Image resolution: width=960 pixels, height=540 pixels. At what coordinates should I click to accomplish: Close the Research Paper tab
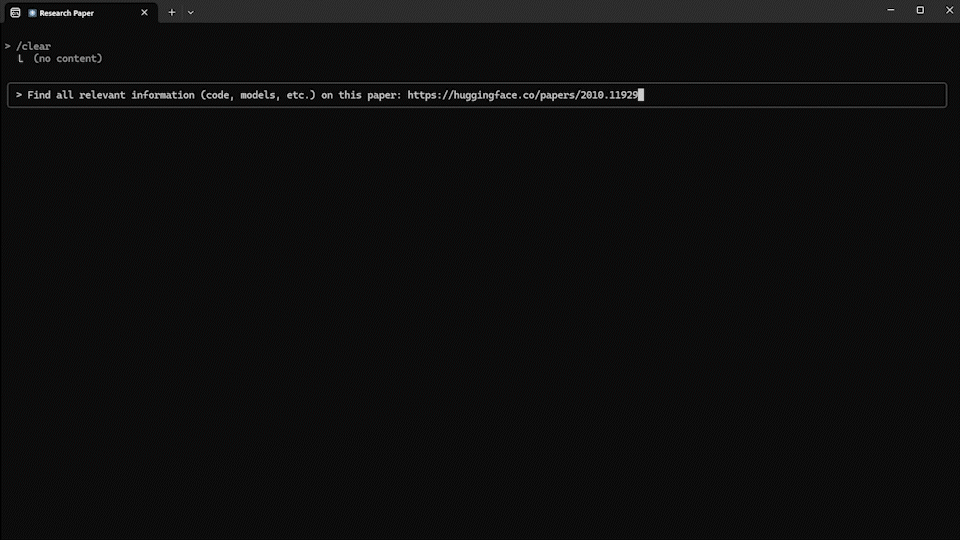tap(144, 13)
